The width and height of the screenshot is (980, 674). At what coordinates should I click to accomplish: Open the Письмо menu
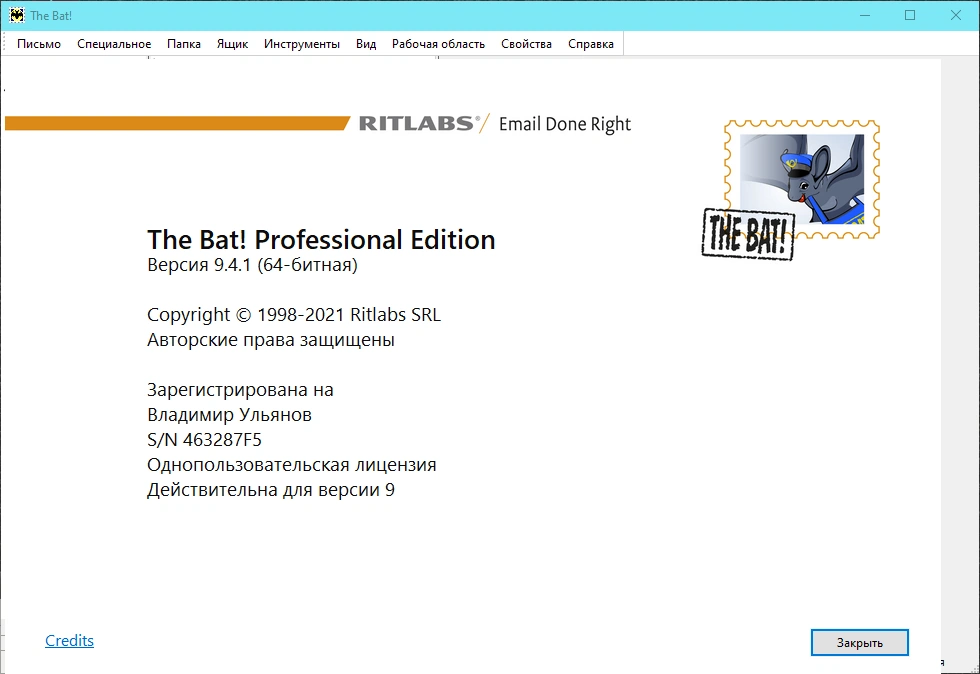click(39, 44)
